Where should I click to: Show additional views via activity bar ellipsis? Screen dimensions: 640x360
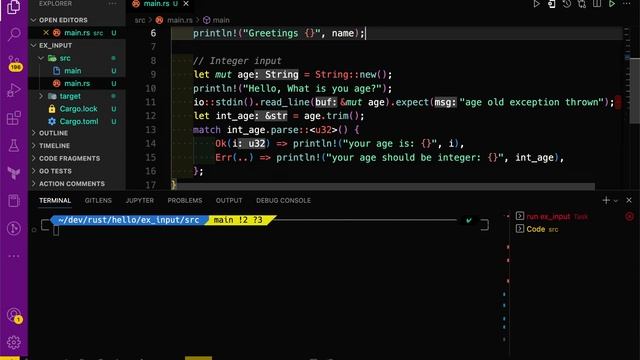(x=14, y=256)
